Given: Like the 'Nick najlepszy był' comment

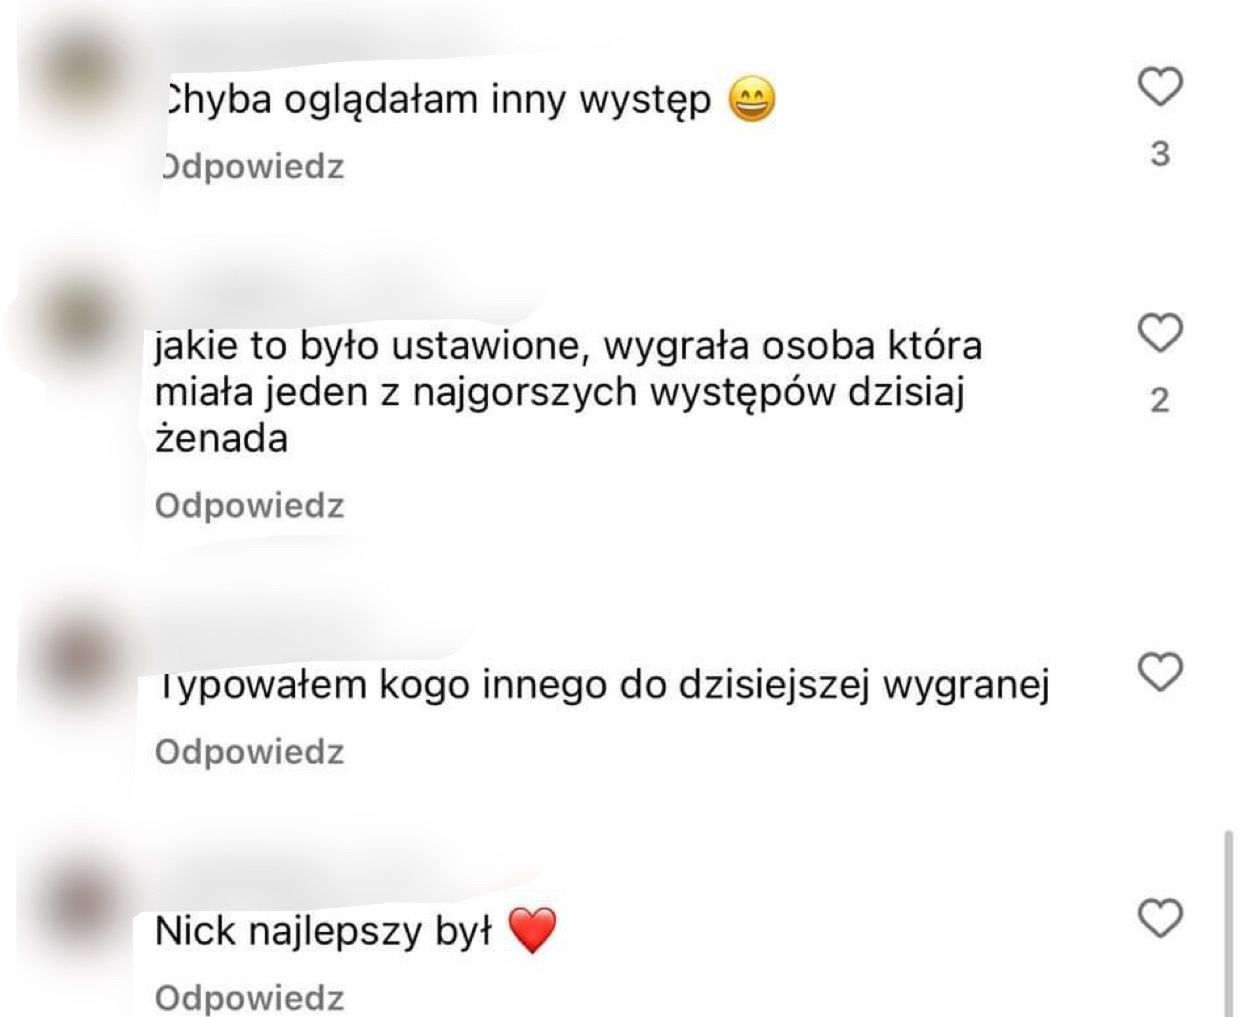Looking at the screenshot, I should pos(1161,918).
